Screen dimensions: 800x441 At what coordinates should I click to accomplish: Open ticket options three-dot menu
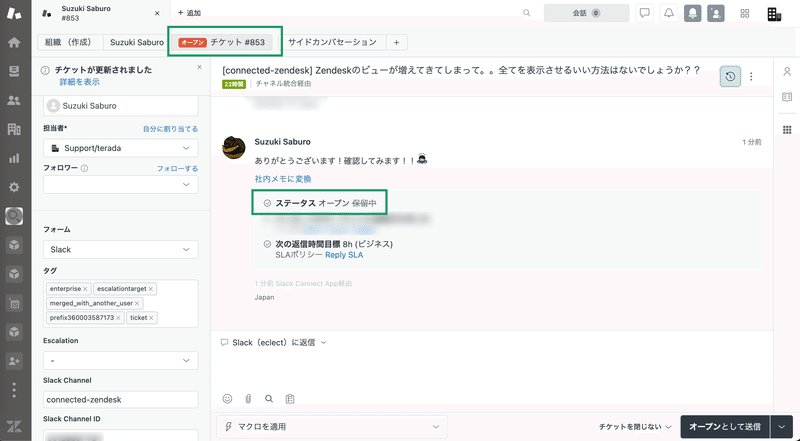coord(751,77)
